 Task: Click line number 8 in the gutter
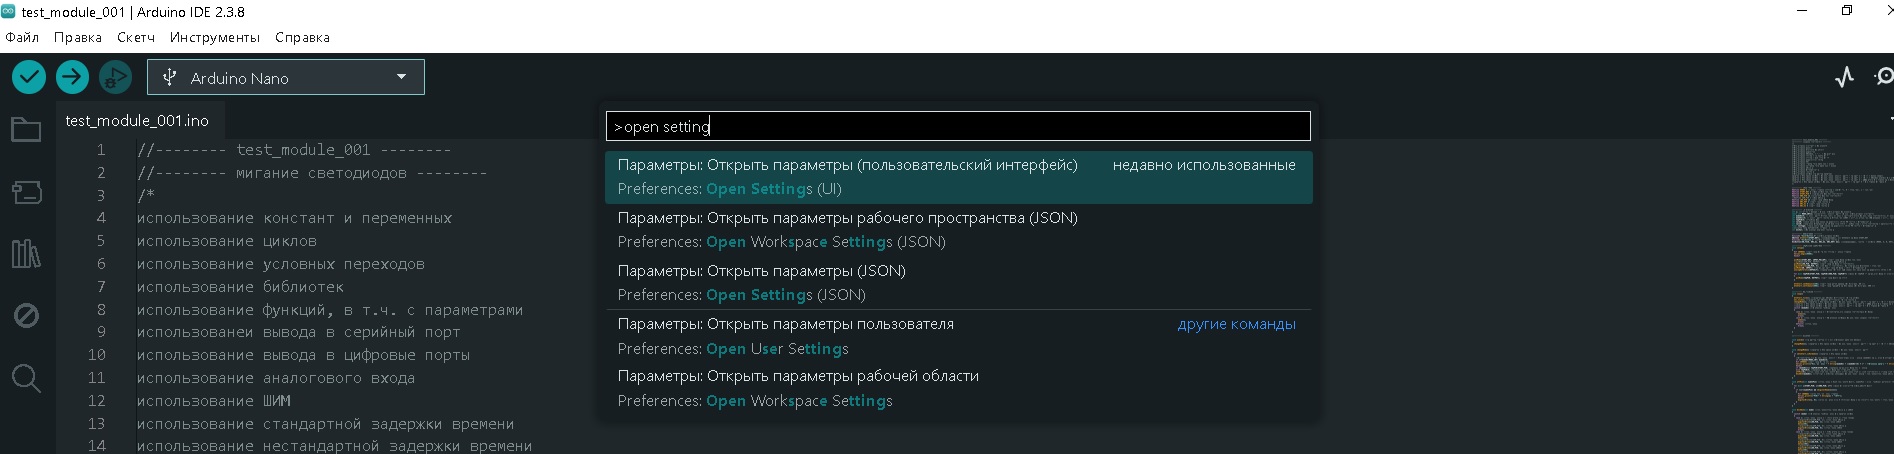click(x=101, y=310)
